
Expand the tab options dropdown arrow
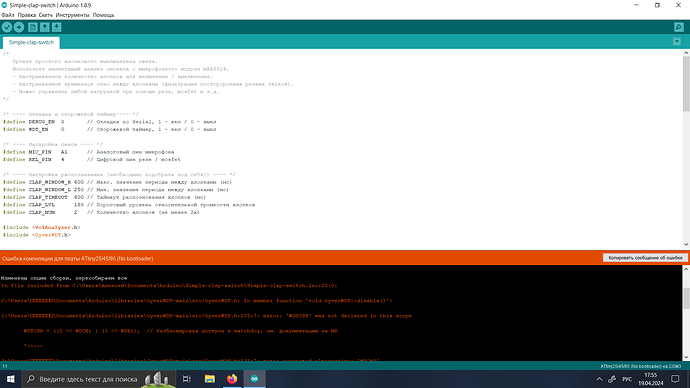(x=677, y=42)
